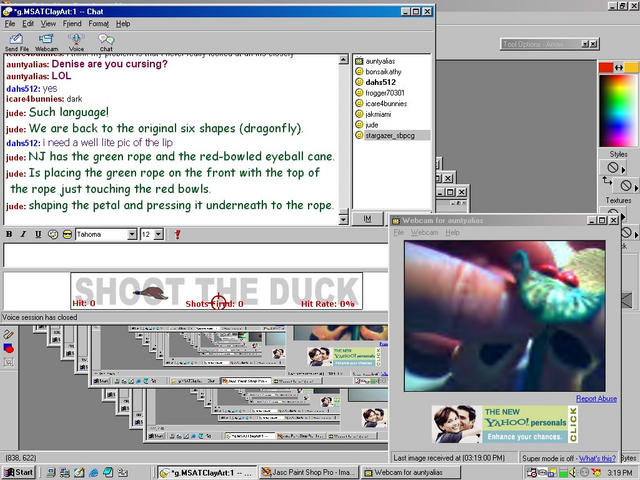Click the auntyalias webcam image
The image size is (640, 480).
(504, 316)
